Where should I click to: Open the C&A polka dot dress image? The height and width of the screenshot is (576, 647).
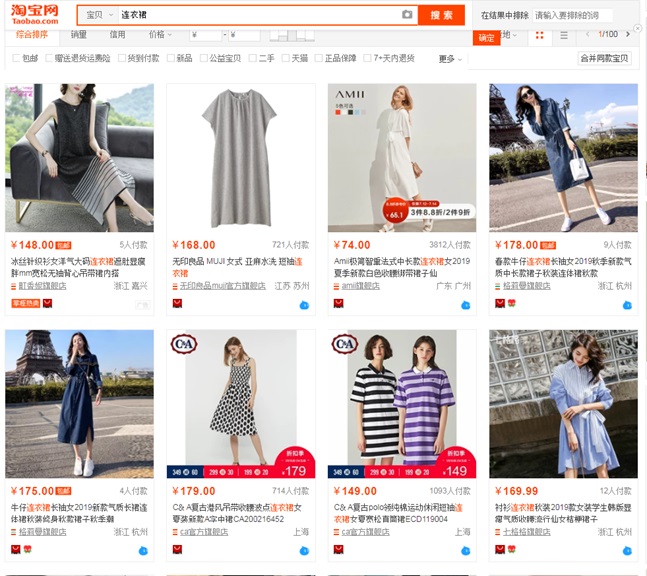coord(241,404)
